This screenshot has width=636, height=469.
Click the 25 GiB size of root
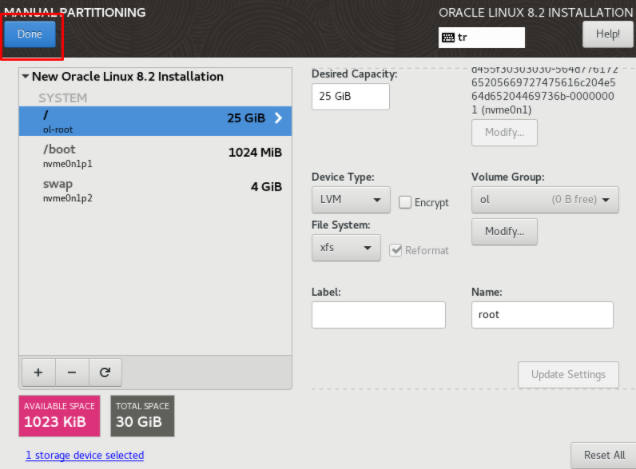(x=246, y=118)
